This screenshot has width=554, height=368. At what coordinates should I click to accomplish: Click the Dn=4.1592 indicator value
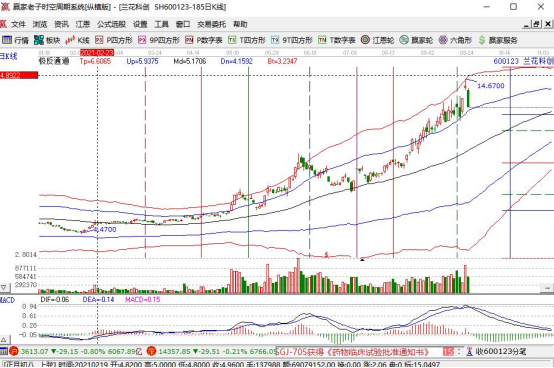pyautogui.click(x=237, y=61)
